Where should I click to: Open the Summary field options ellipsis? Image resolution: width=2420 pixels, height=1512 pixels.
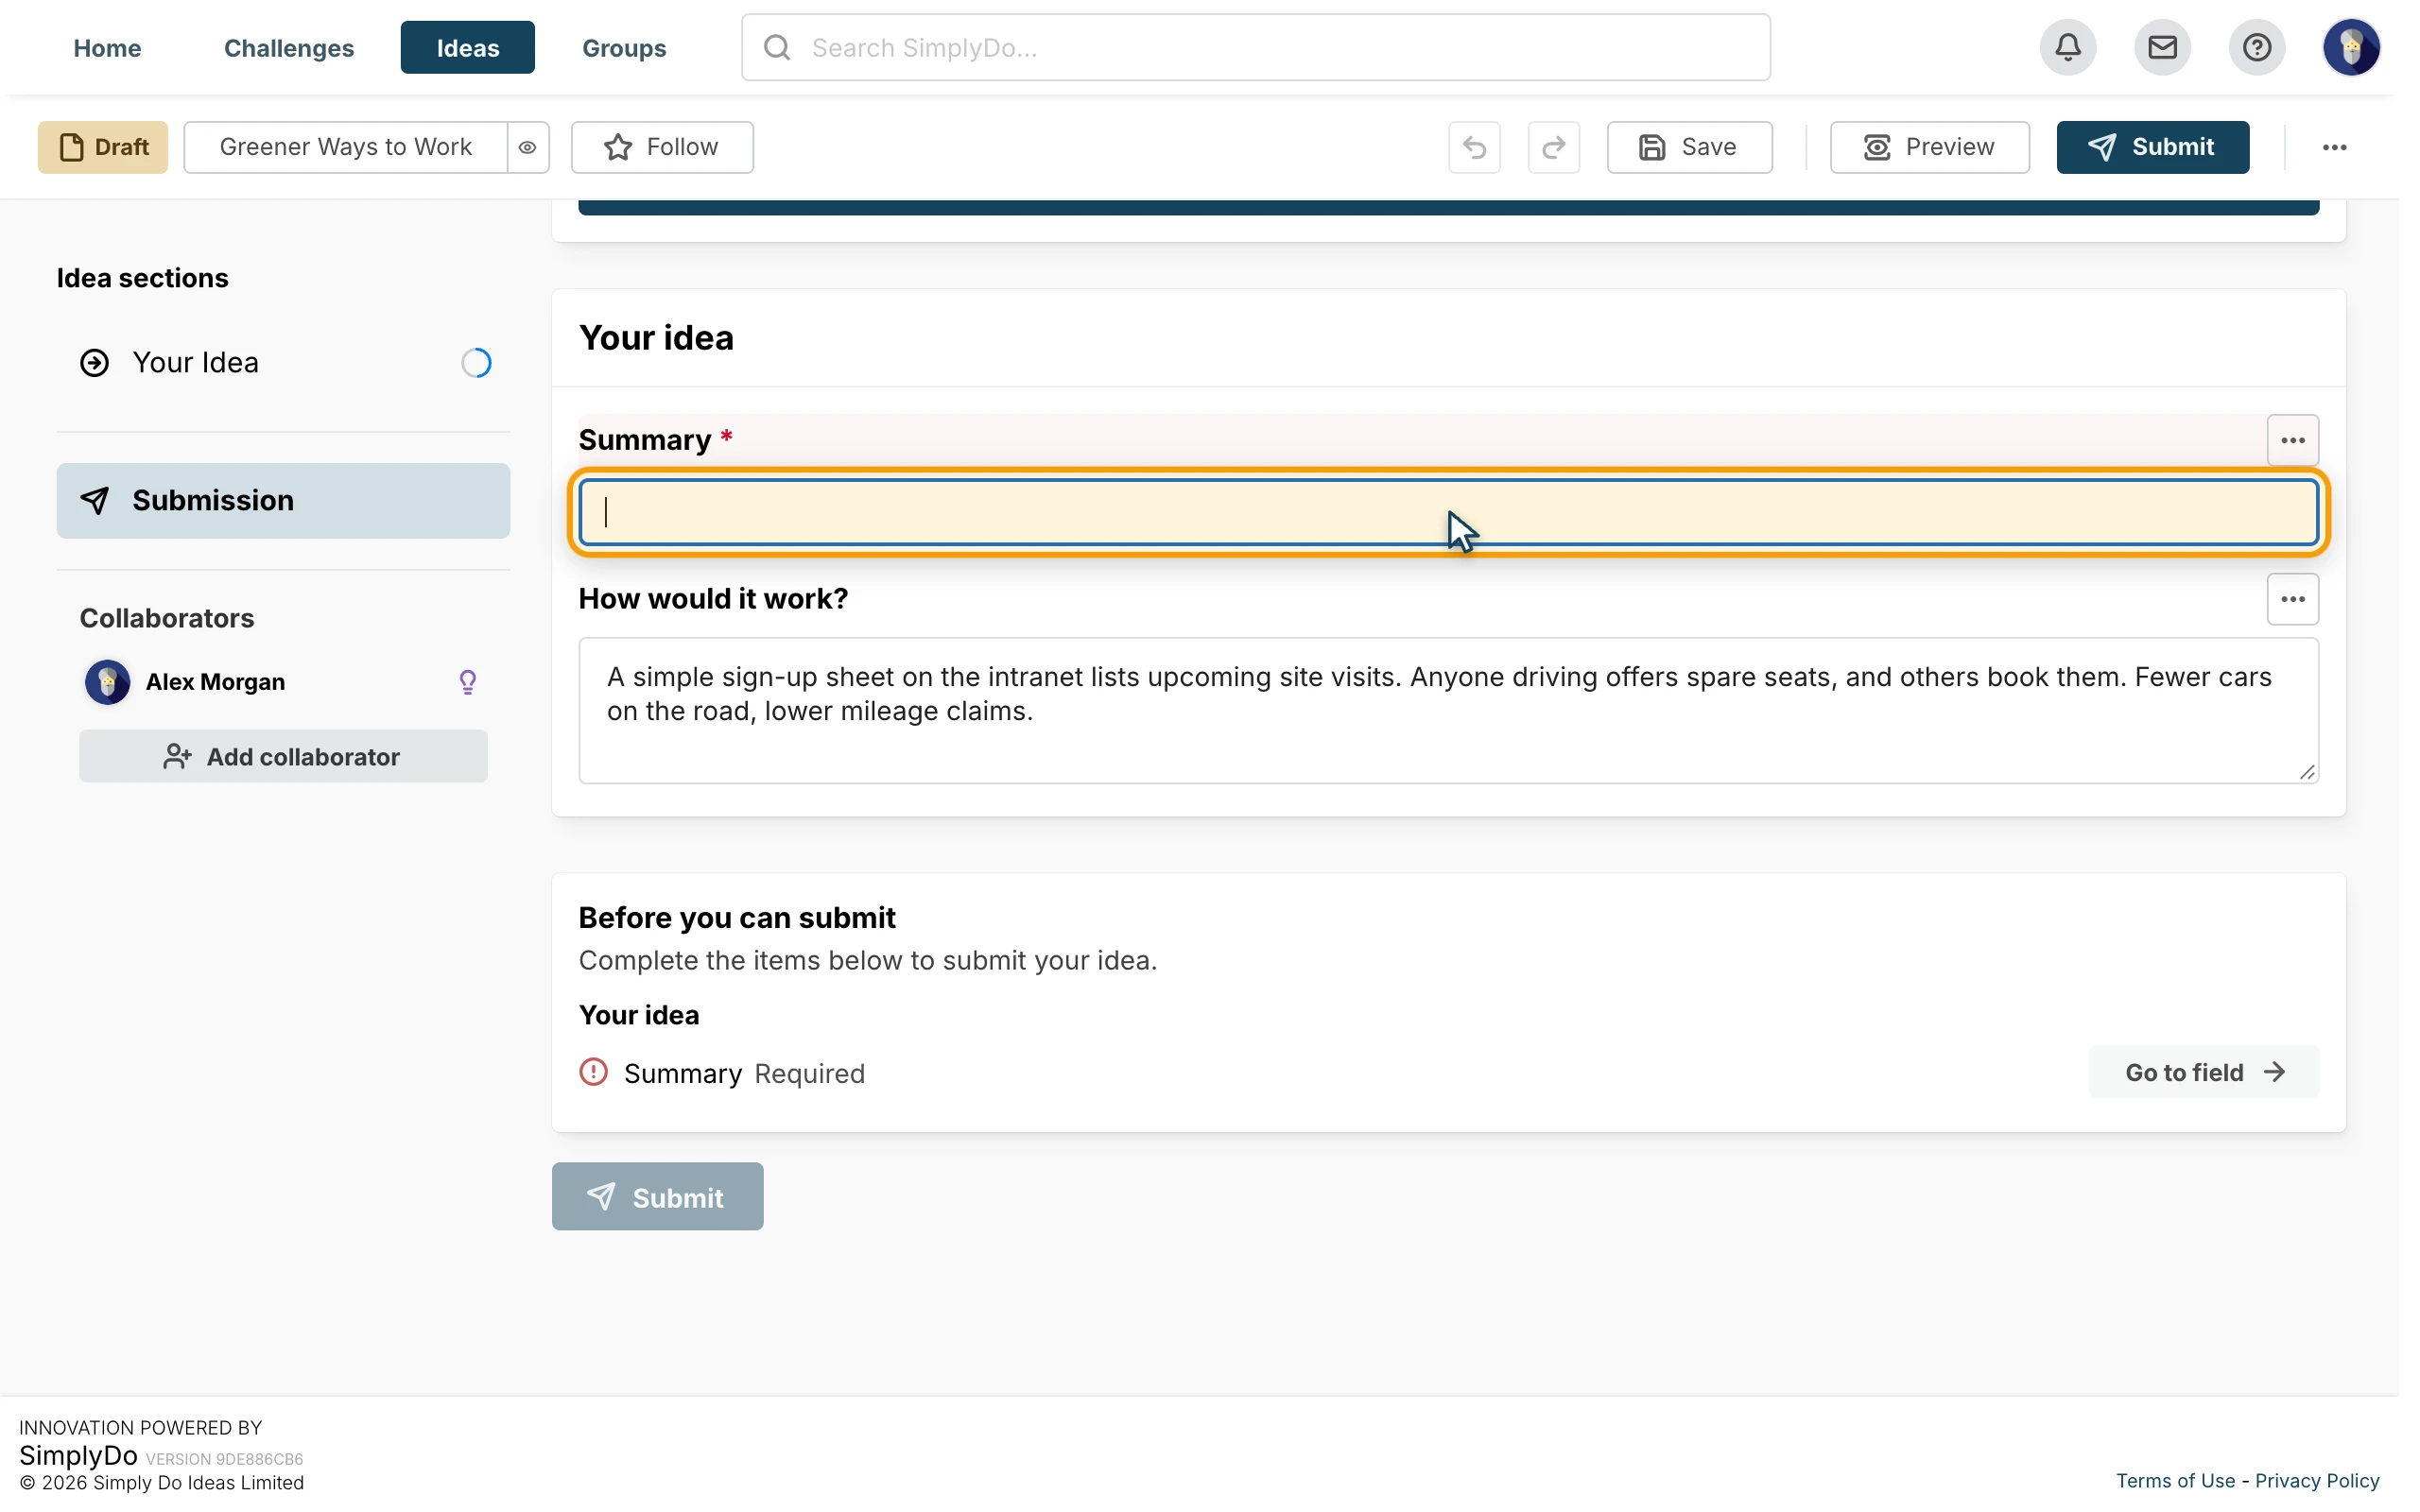pos(2292,440)
